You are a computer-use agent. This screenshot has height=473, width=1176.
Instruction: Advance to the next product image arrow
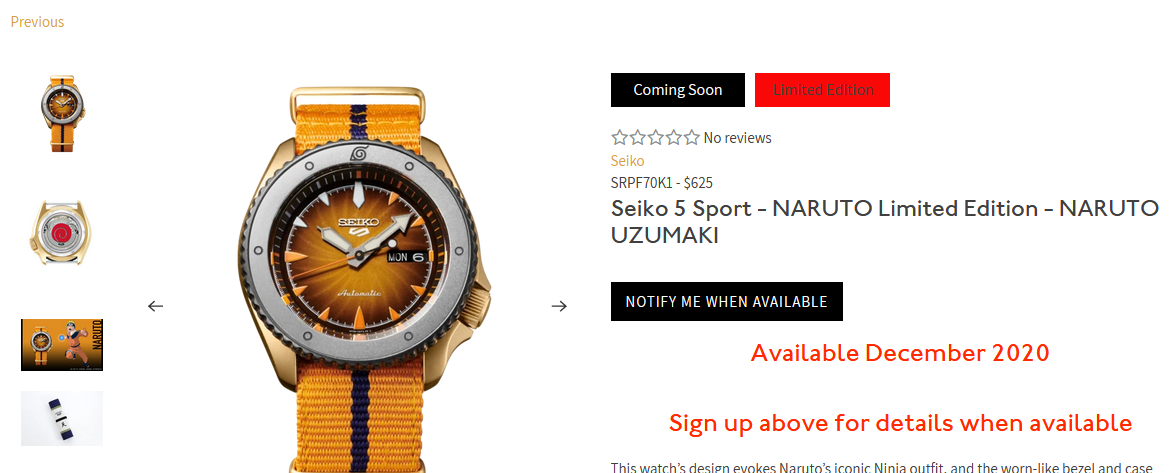pos(559,306)
